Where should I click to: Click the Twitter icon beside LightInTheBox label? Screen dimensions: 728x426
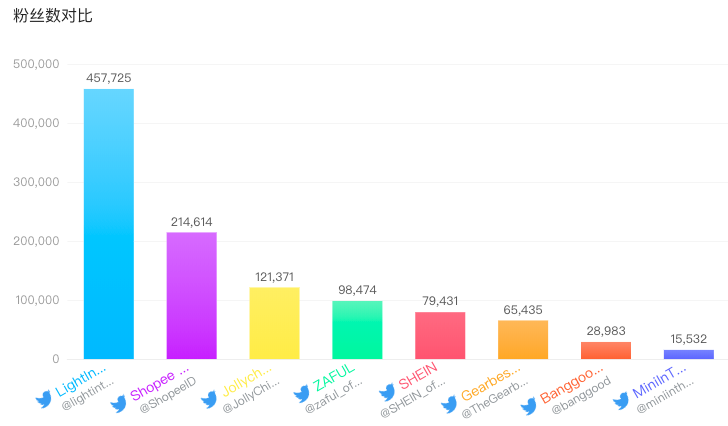click(43, 400)
